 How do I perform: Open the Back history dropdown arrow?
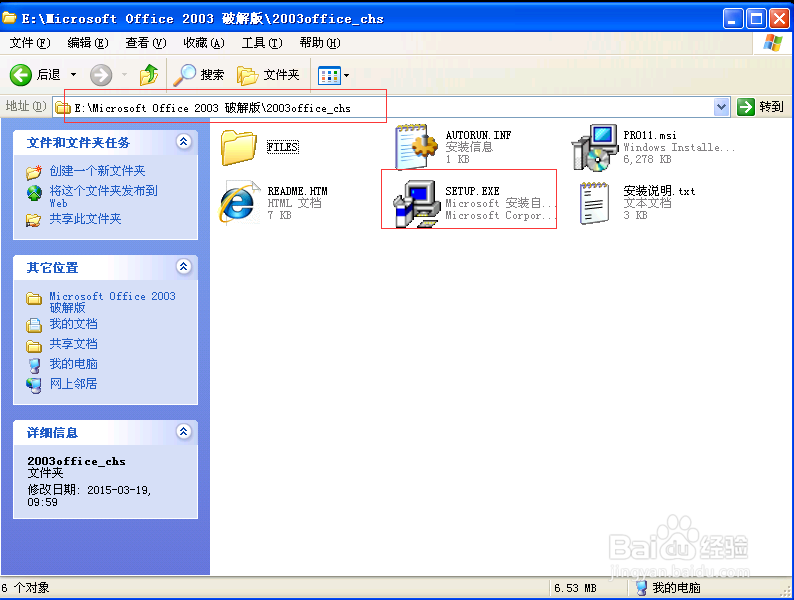(x=73, y=75)
